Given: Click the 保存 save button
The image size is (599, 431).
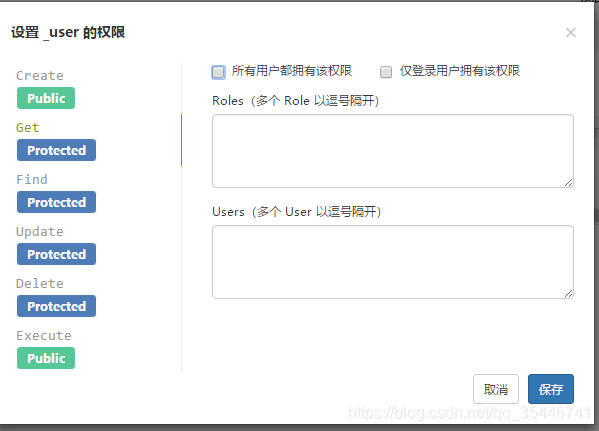Looking at the screenshot, I should [550, 389].
